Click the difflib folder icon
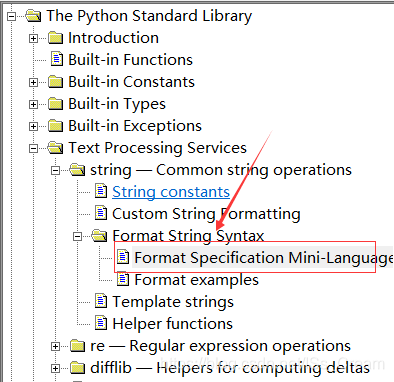Screen dimensions: 394x382 [77, 368]
